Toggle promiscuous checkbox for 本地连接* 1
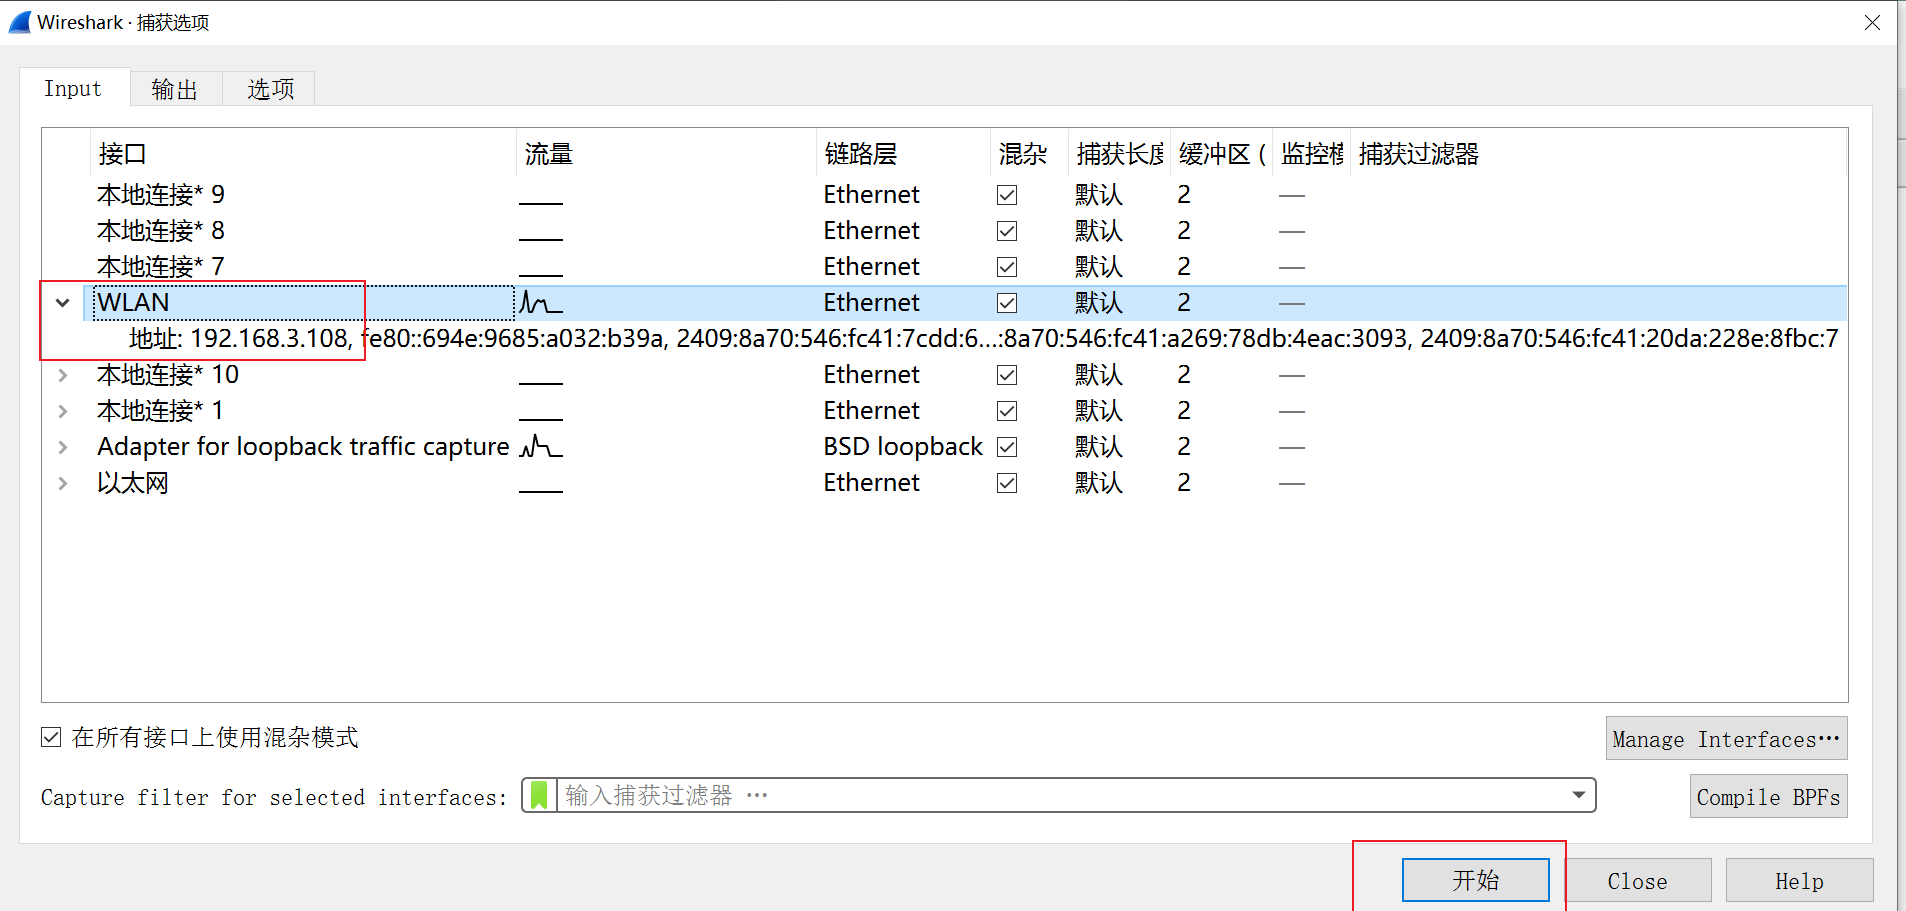This screenshot has width=1906, height=911. click(1007, 411)
